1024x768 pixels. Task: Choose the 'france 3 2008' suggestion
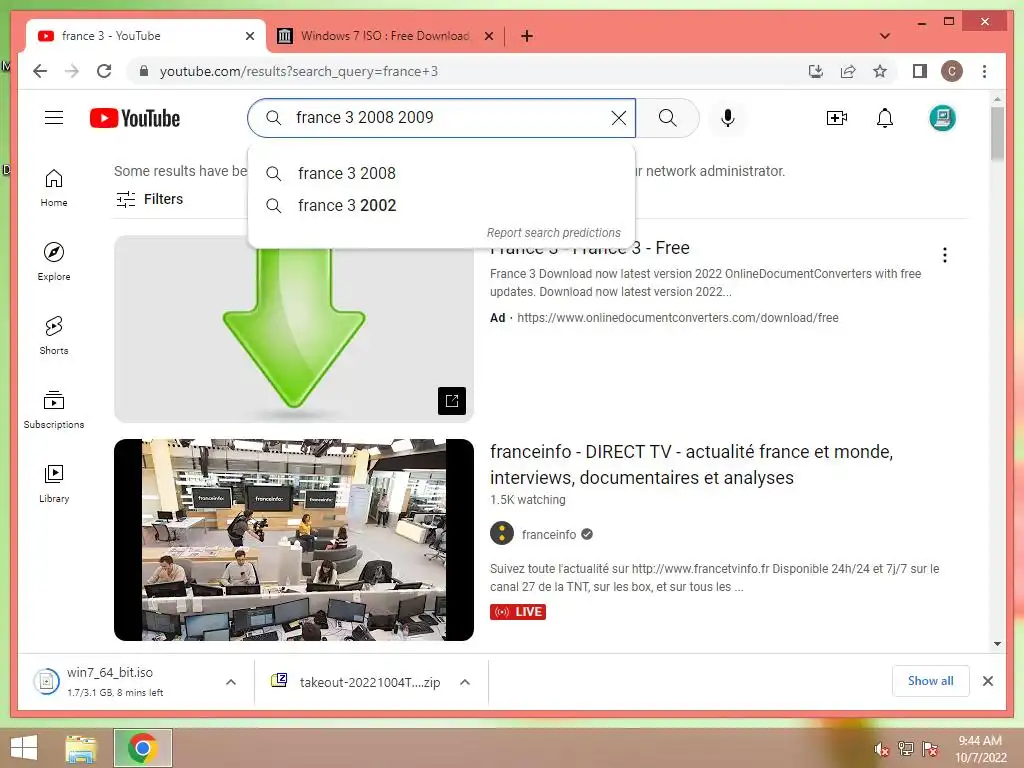tap(441, 173)
